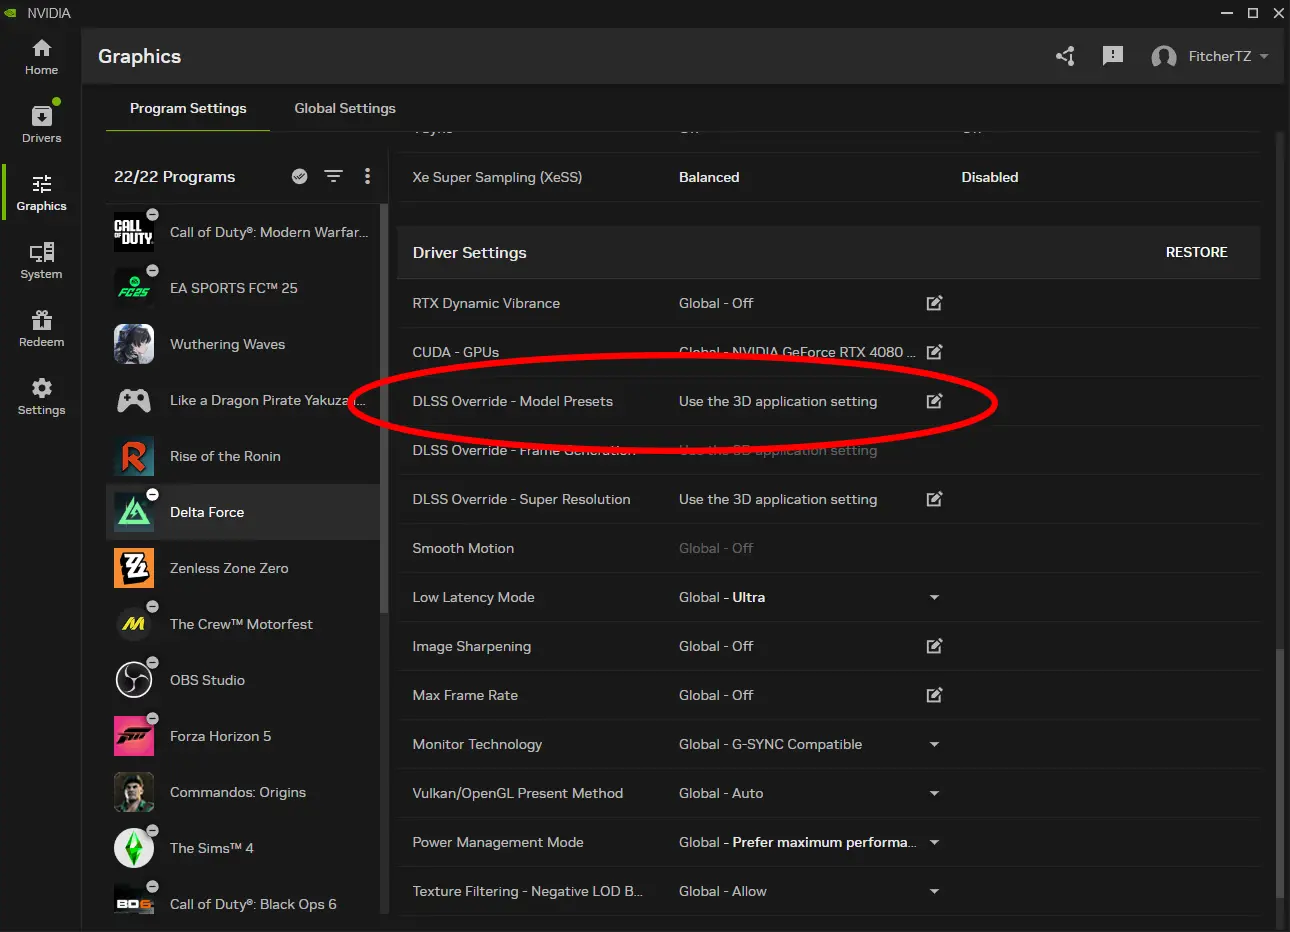Screen dimensions: 1290x932
Task: Click the FitcherTZ profile avatar
Action: (1163, 57)
